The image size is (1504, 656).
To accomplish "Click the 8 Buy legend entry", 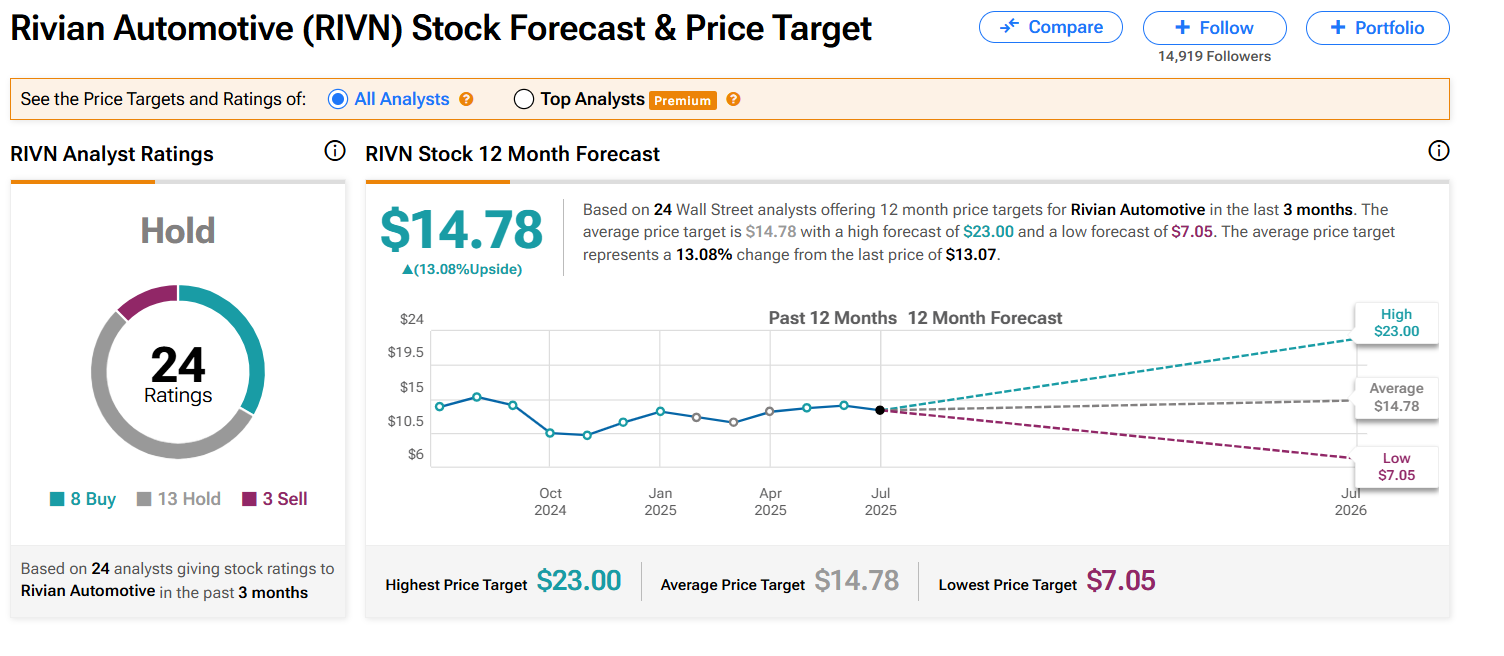I will pos(83,499).
